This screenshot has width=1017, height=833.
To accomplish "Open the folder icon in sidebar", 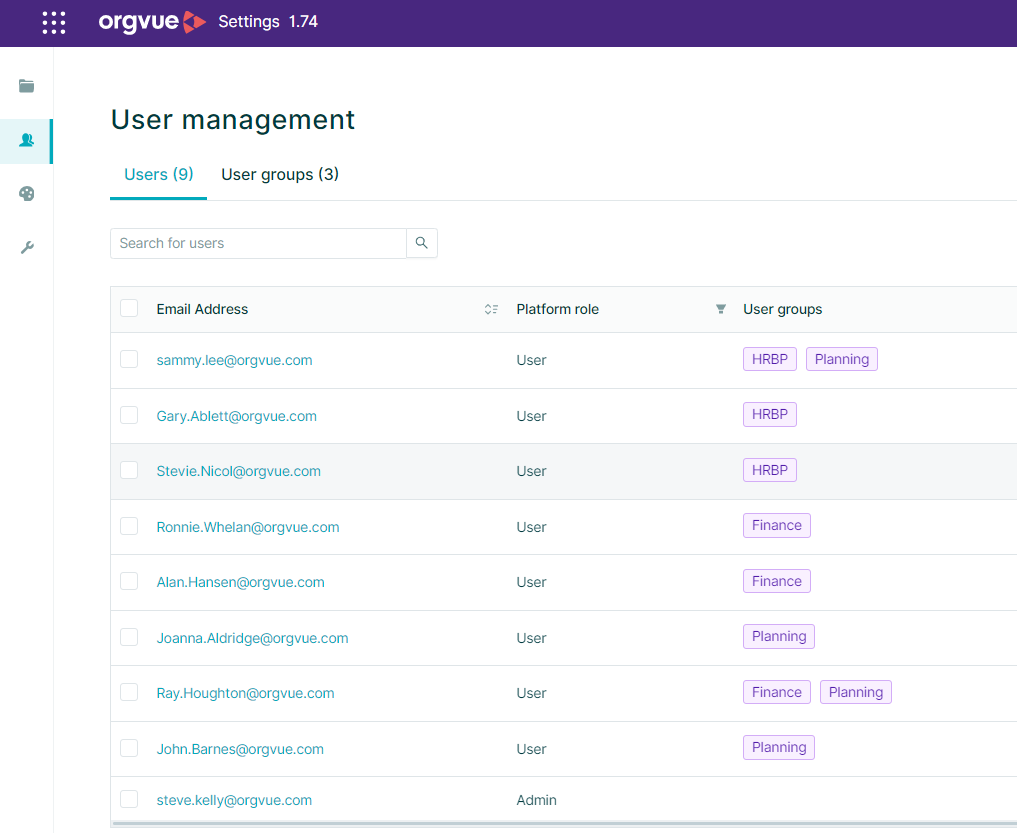I will (x=27, y=86).
